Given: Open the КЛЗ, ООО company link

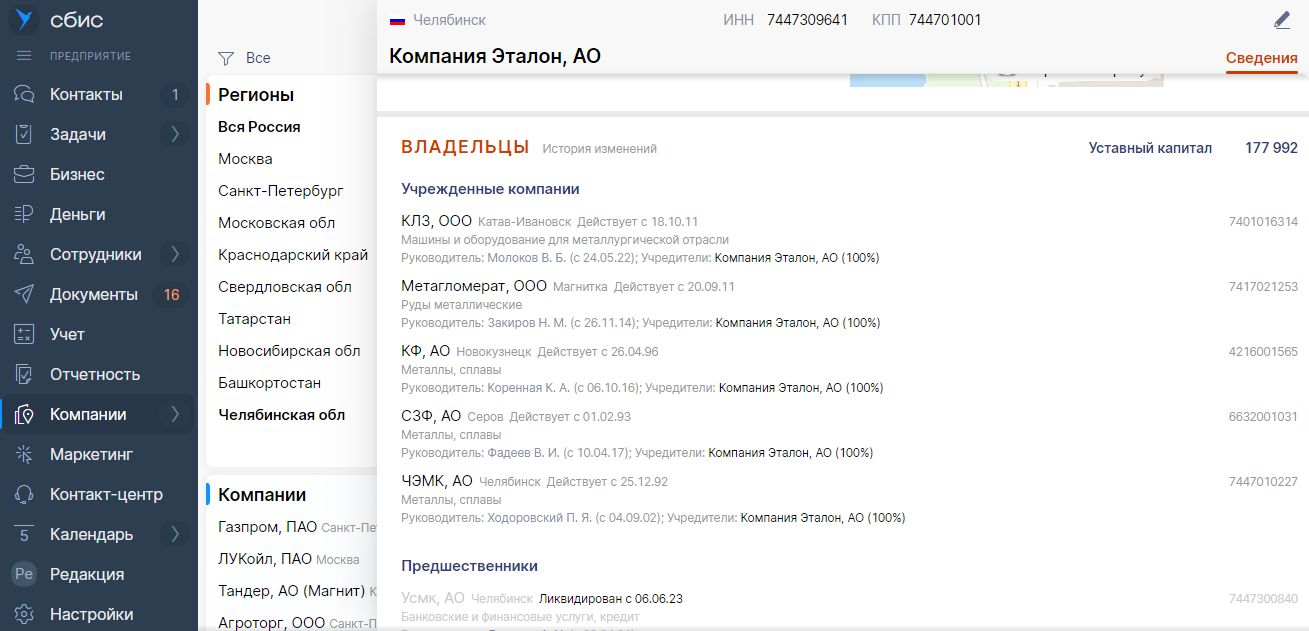Looking at the screenshot, I should [x=436, y=221].
